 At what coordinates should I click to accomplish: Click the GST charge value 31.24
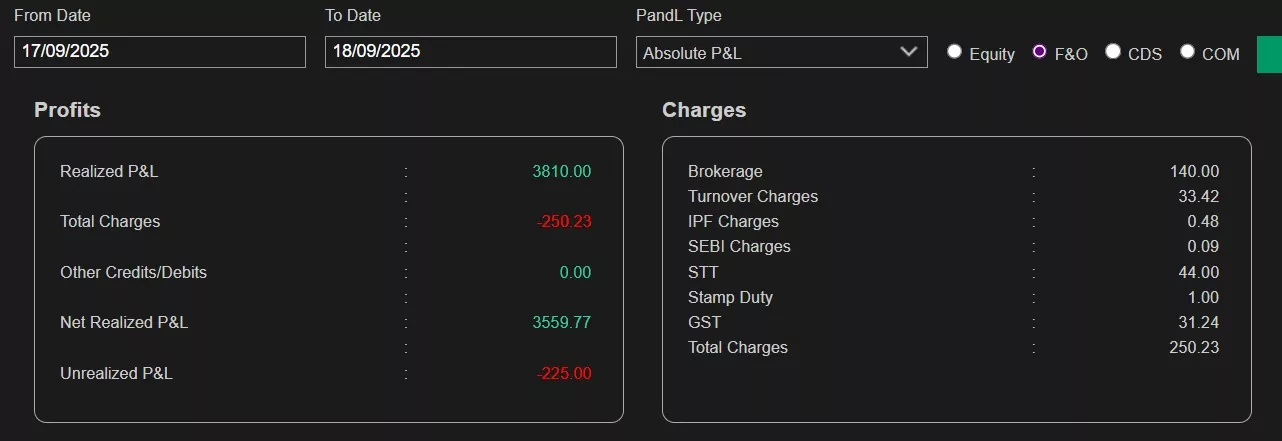(x=1198, y=323)
